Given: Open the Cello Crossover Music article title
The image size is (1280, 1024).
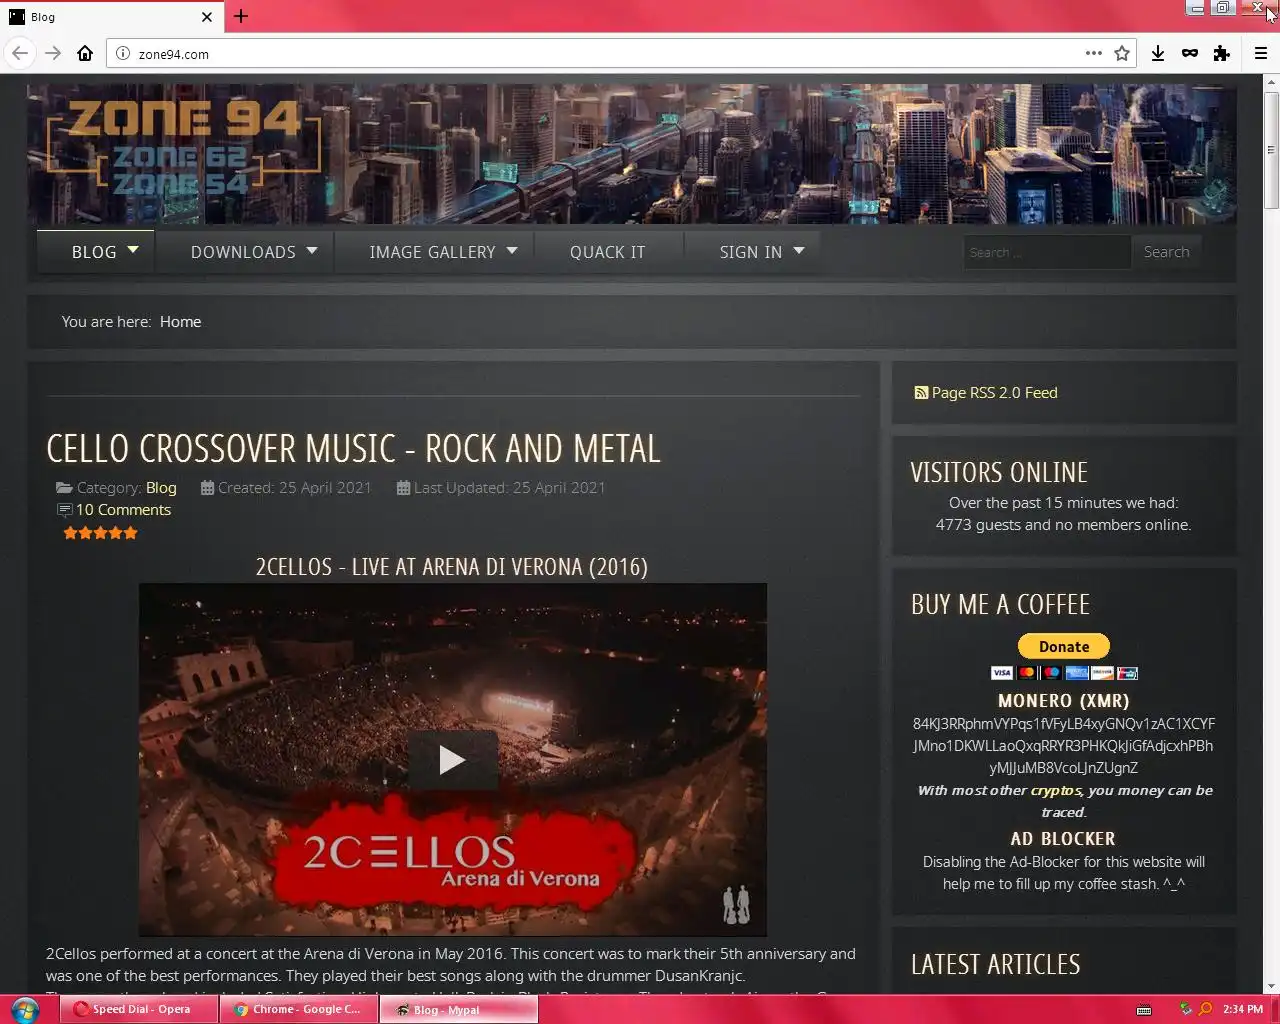Looking at the screenshot, I should (353, 449).
